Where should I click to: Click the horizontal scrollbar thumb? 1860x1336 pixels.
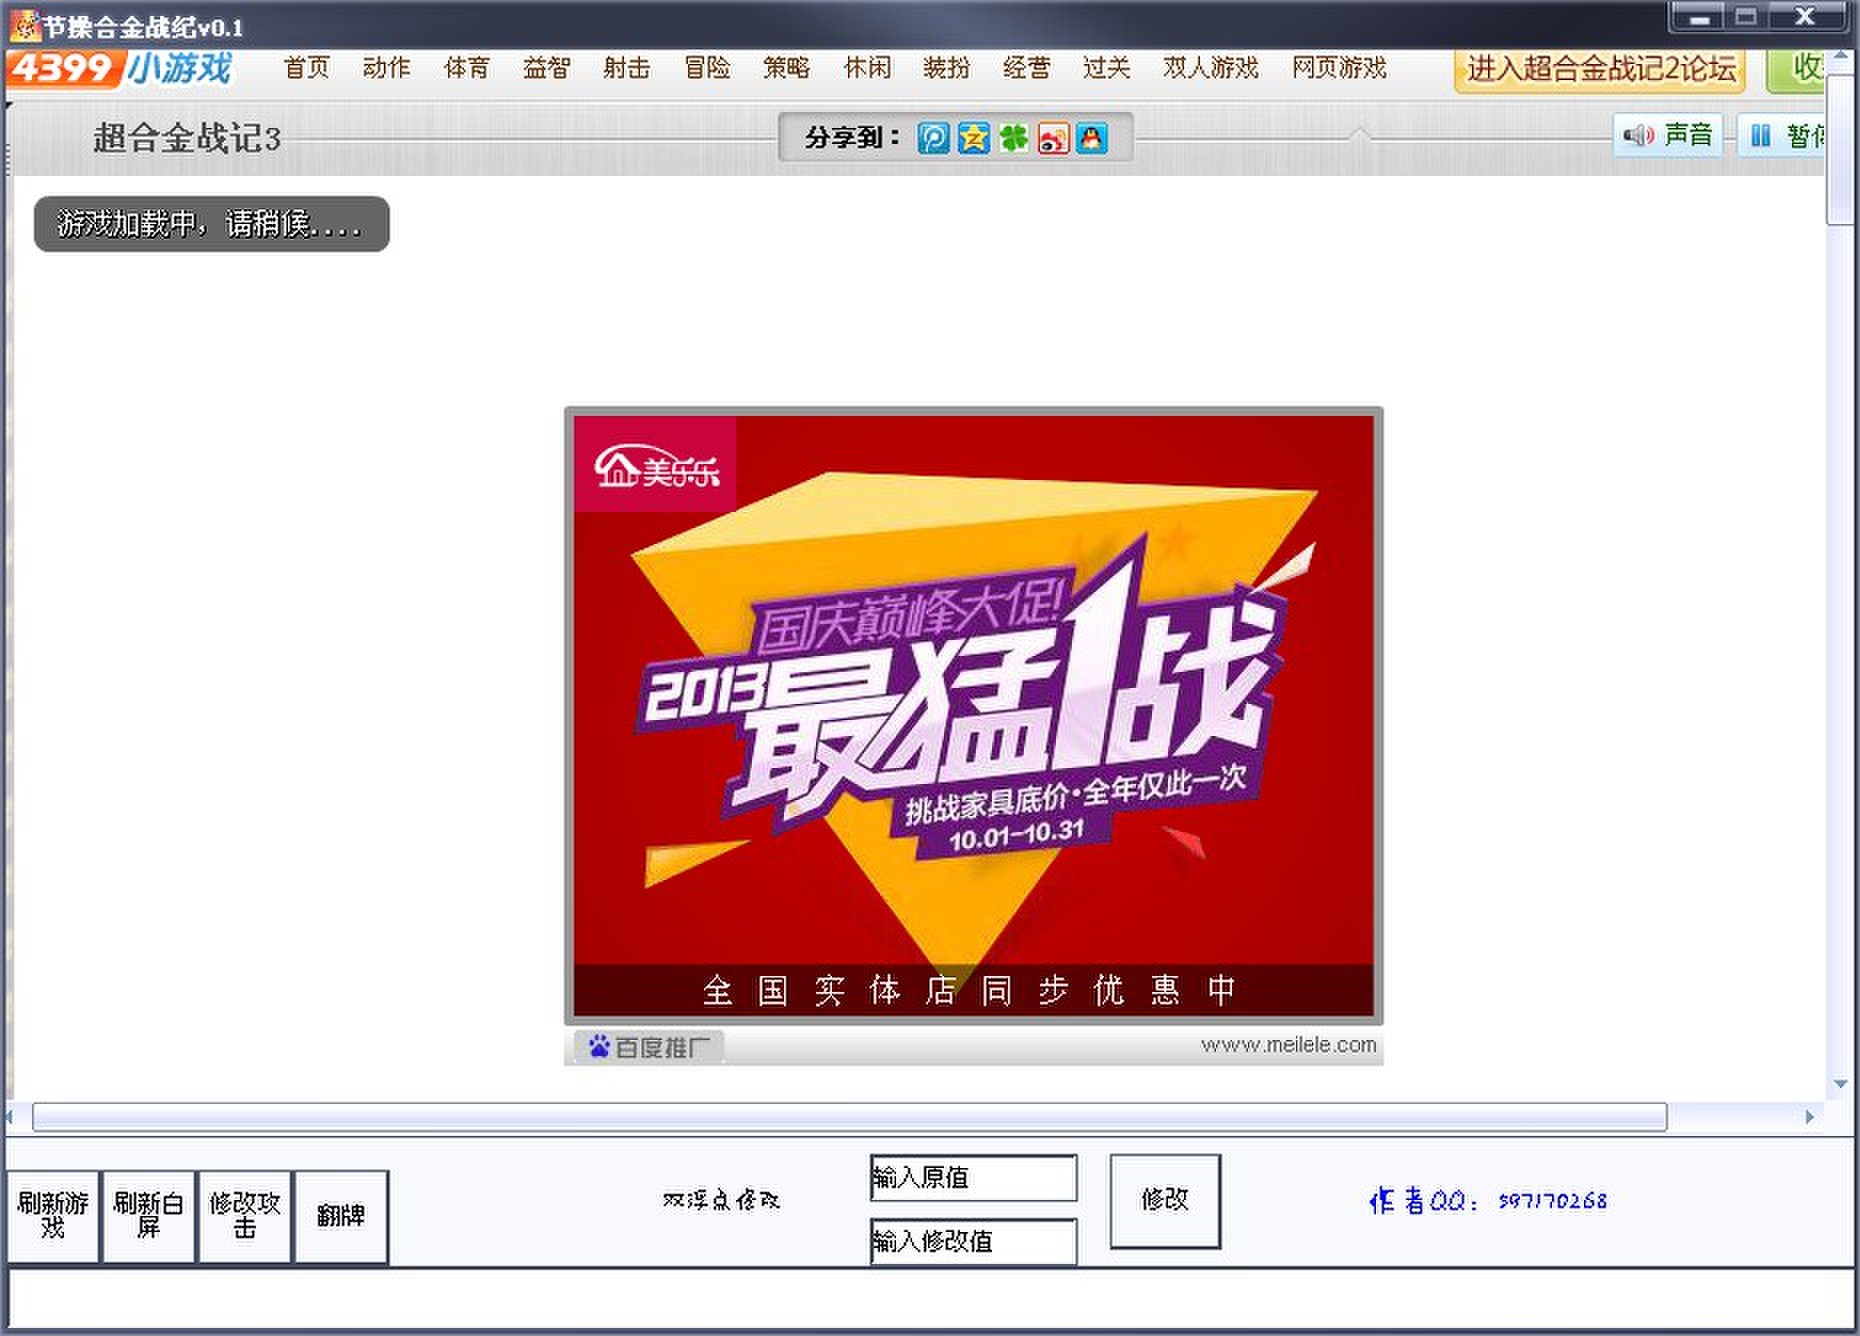[849, 1117]
